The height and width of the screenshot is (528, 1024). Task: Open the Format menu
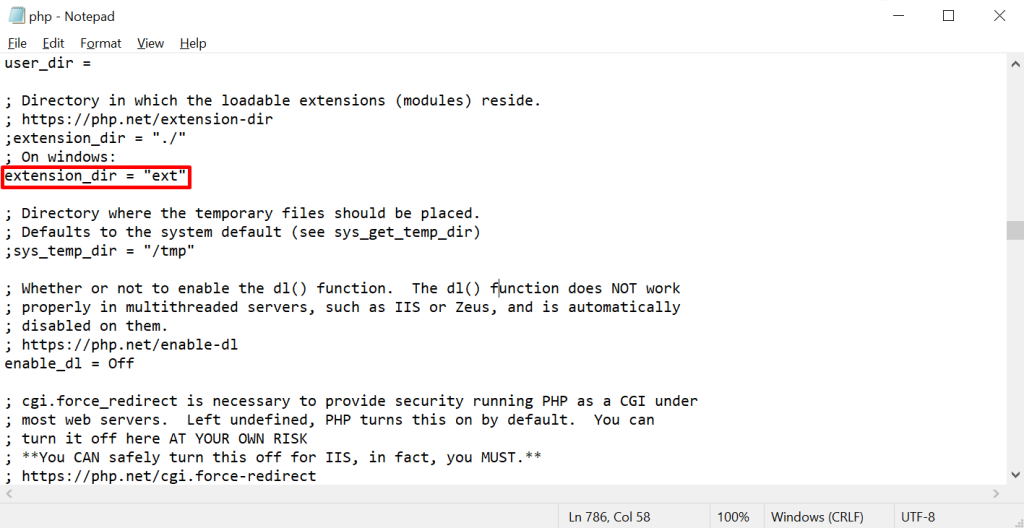tap(100, 43)
